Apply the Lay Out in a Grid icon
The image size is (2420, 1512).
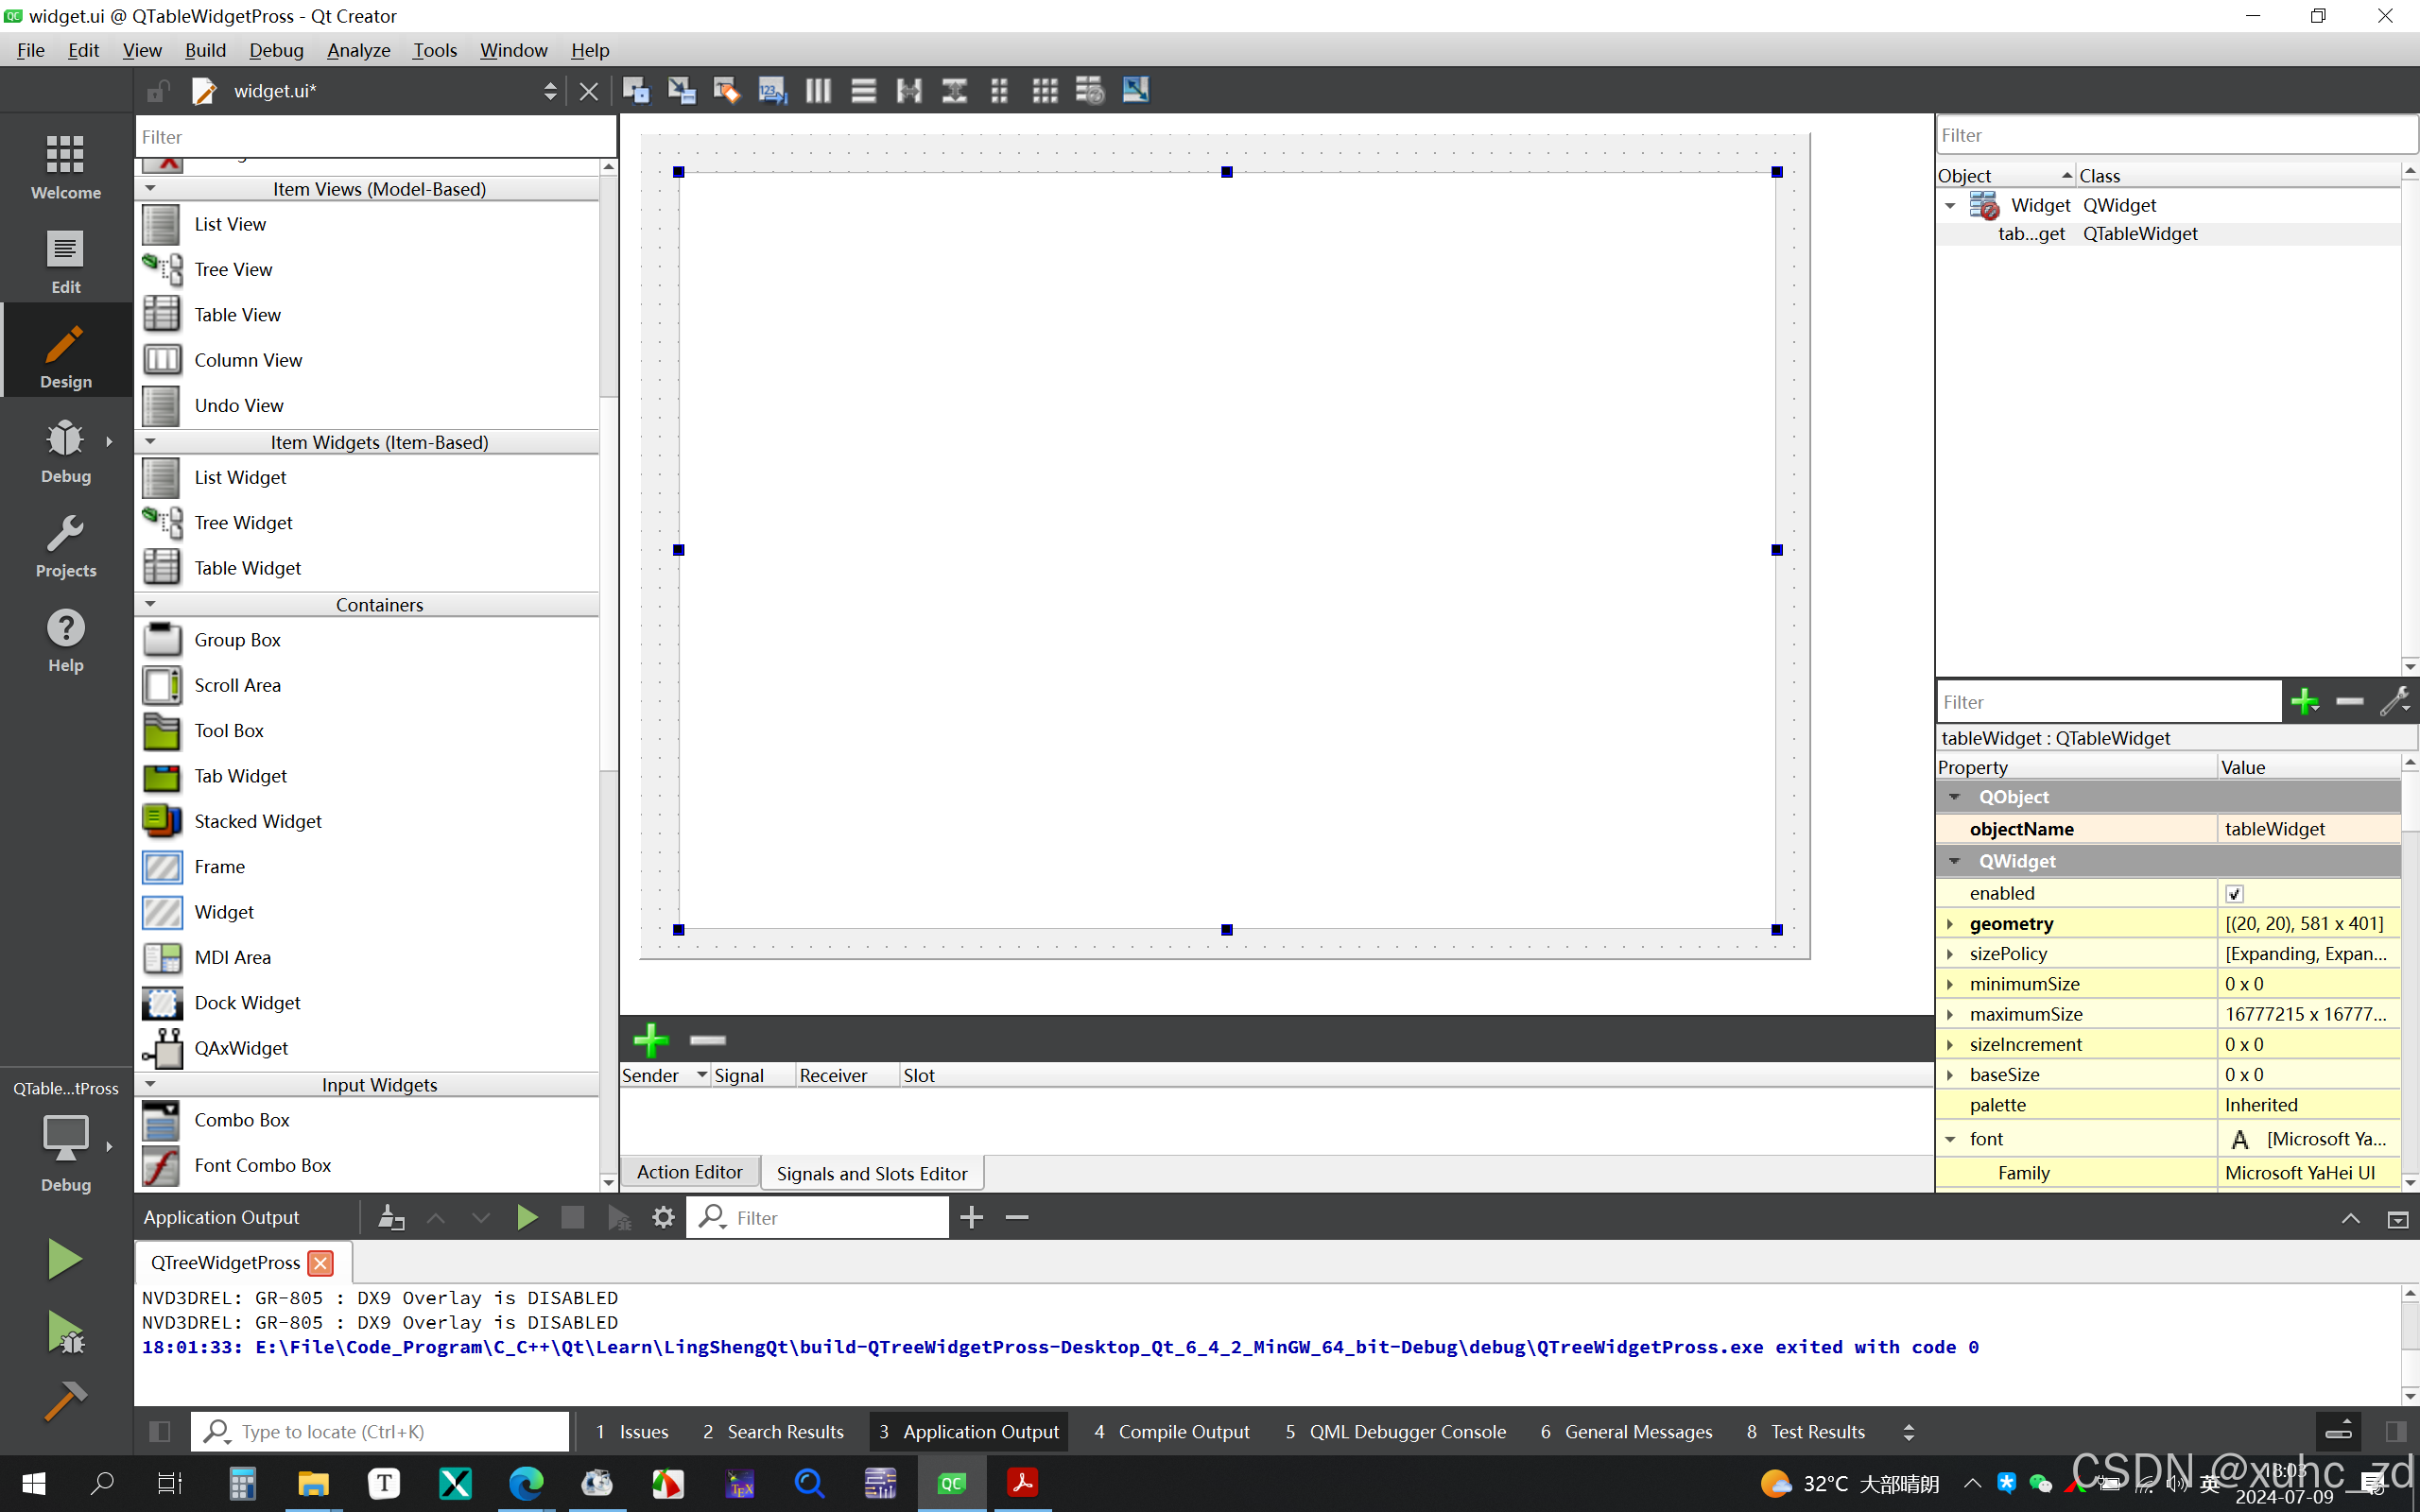(1045, 91)
